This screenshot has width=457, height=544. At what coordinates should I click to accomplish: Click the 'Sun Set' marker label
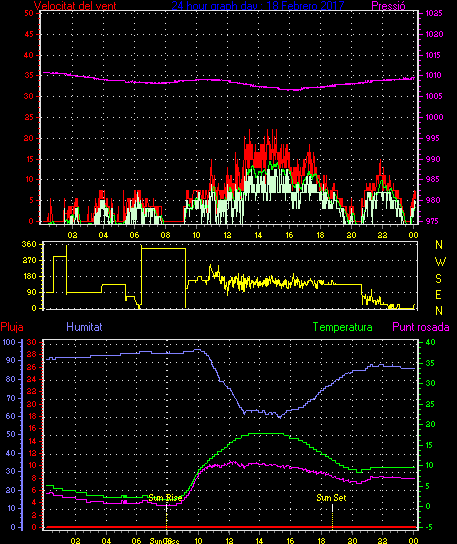[331, 498]
